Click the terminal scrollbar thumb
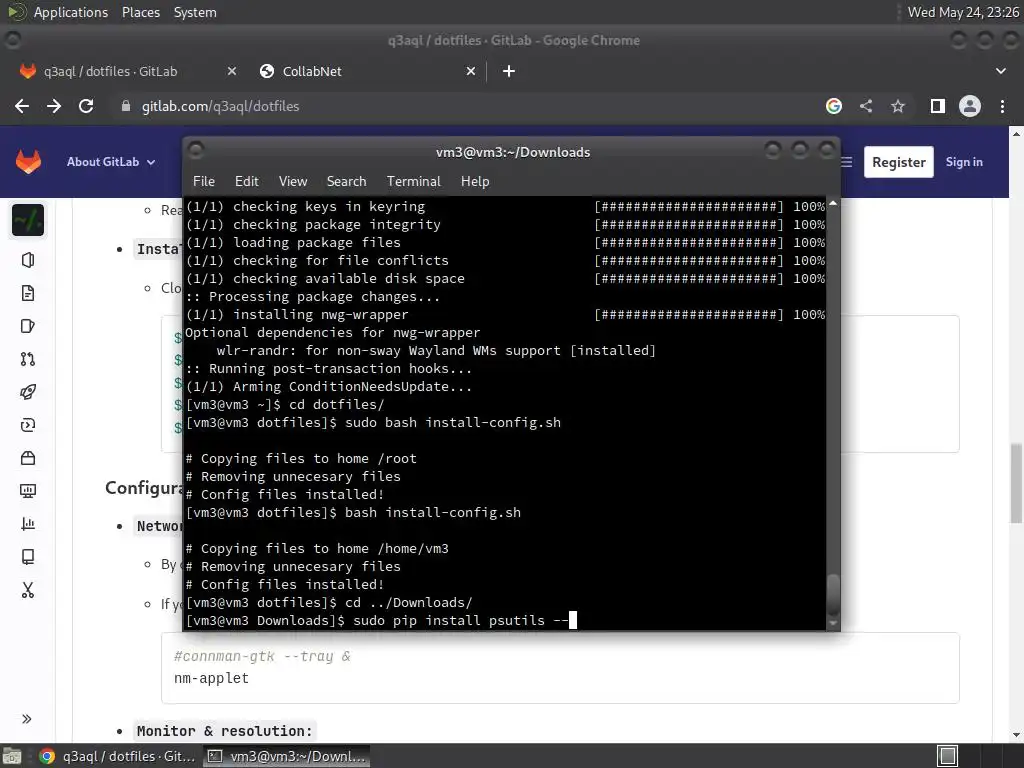This screenshot has height=768, width=1024. click(x=833, y=594)
